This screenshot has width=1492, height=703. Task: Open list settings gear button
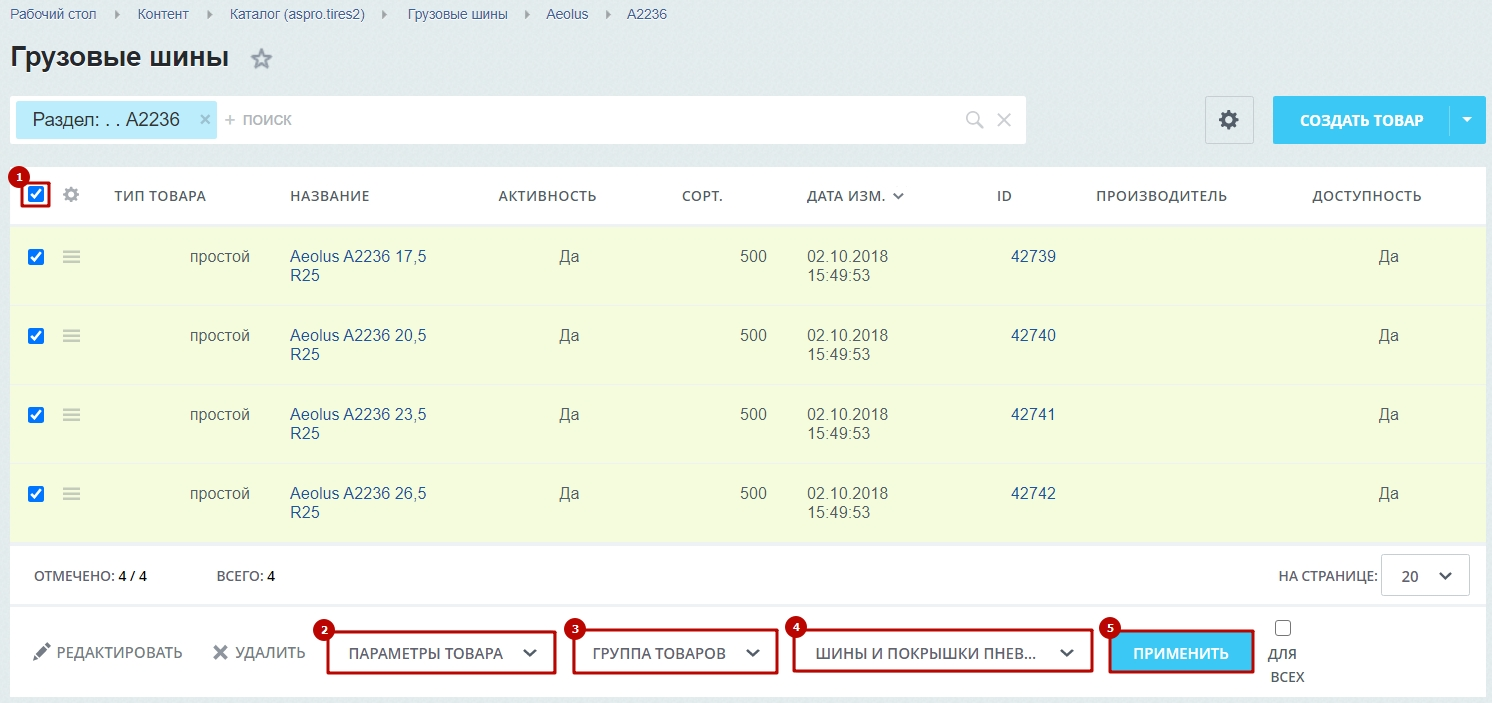tap(1229, 120)
